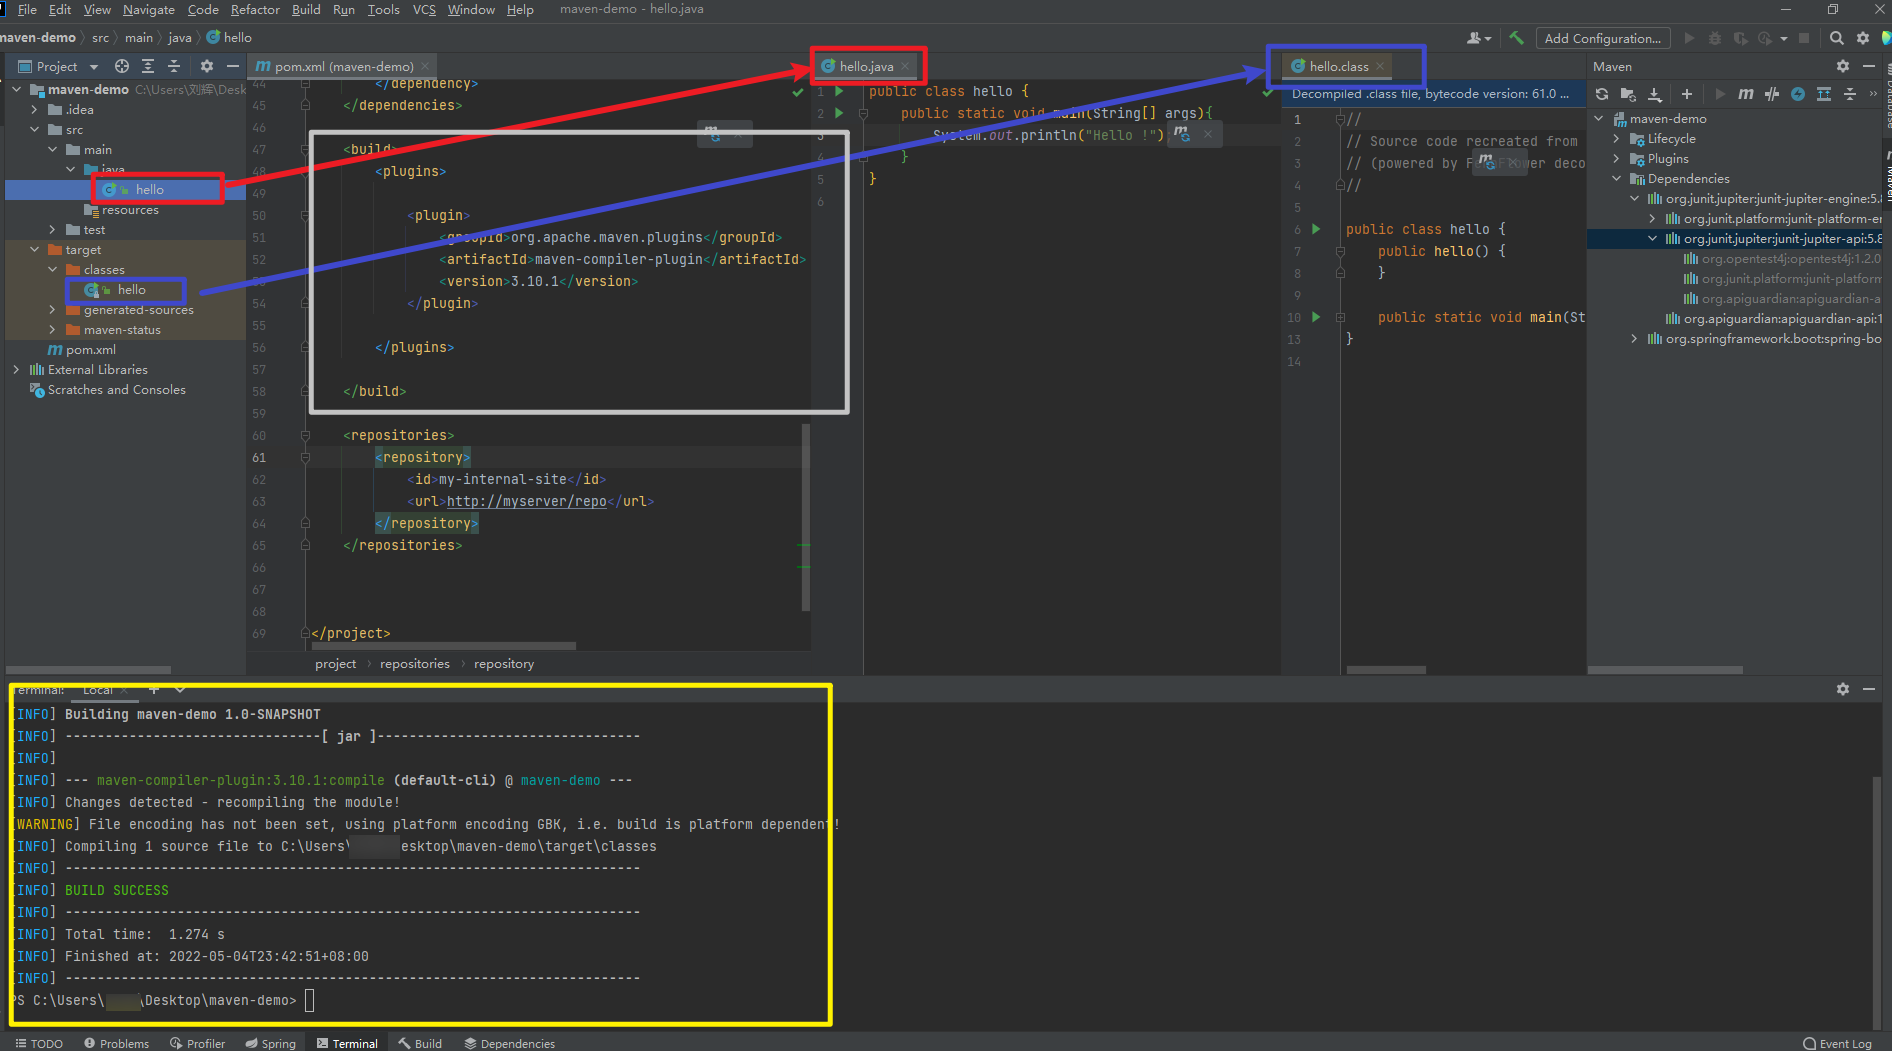The height and width of the screenshot is (1051, 1892).
Task: Open the TODO tool window
Action: pyautogui.click(x=40, y=1043)
